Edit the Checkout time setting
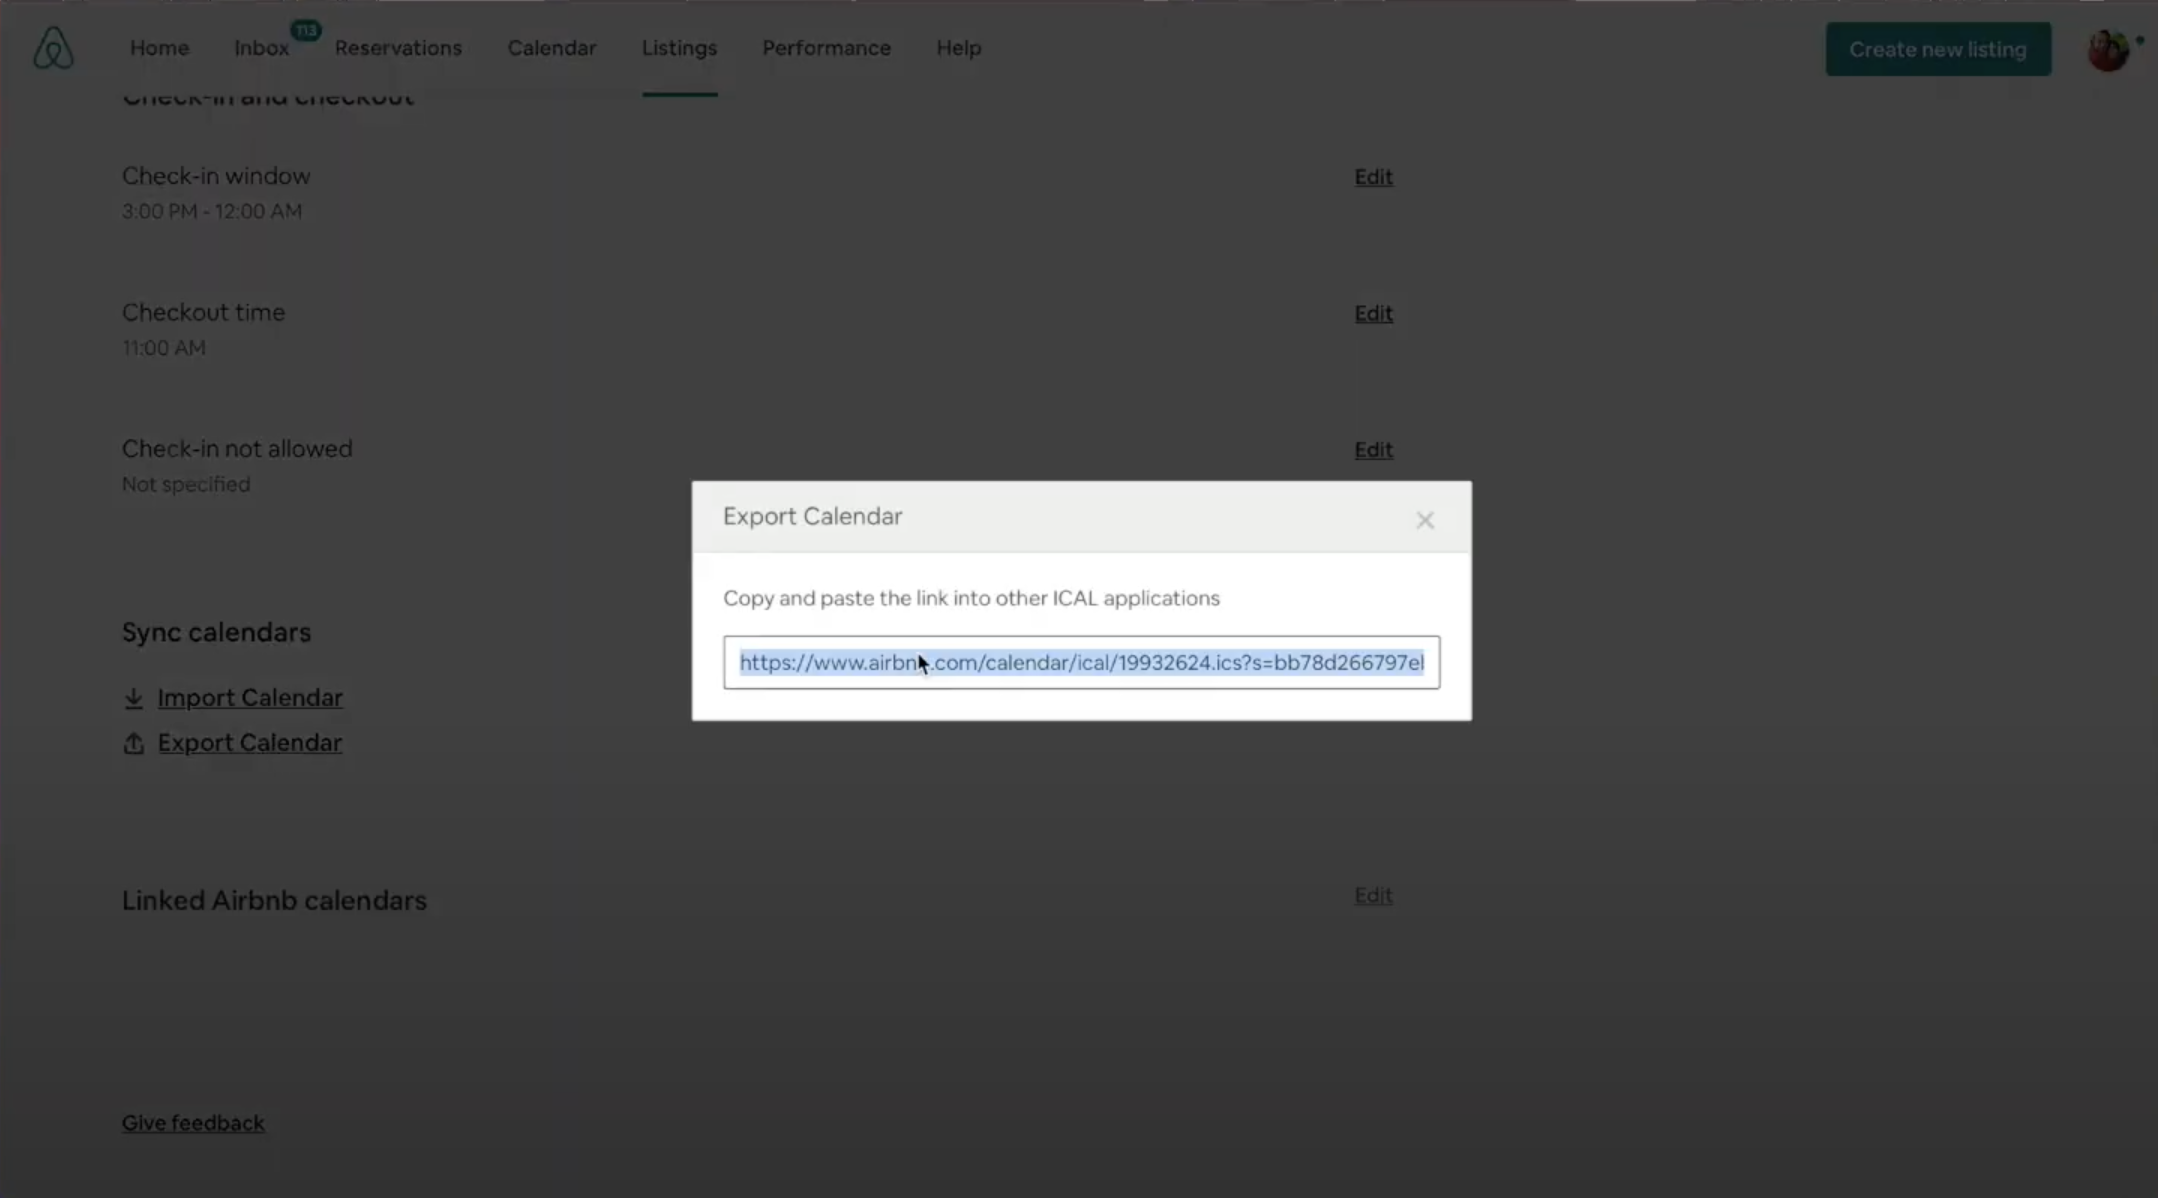 pyautogui.click(x=1373, y=314)
